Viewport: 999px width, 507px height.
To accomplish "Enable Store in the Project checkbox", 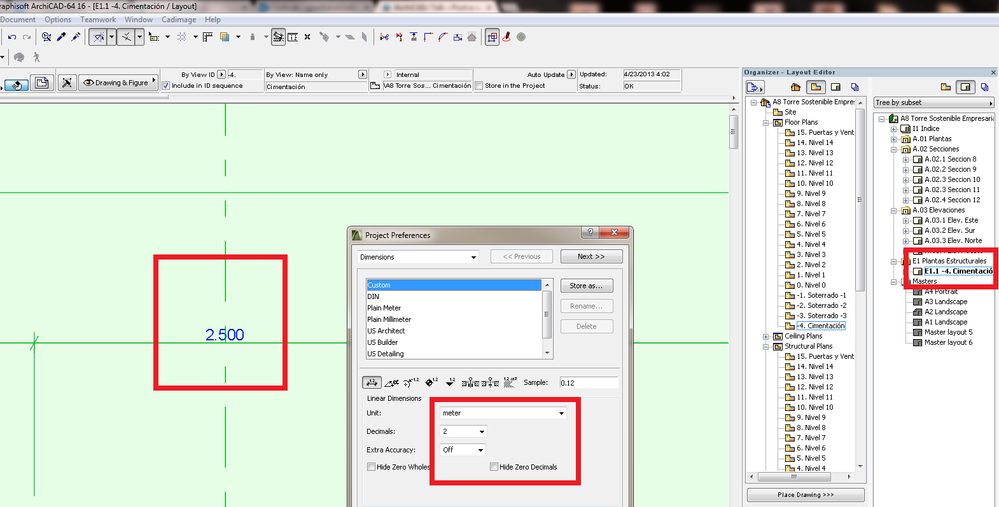I will pyautogui.click(x=479, y=85).
